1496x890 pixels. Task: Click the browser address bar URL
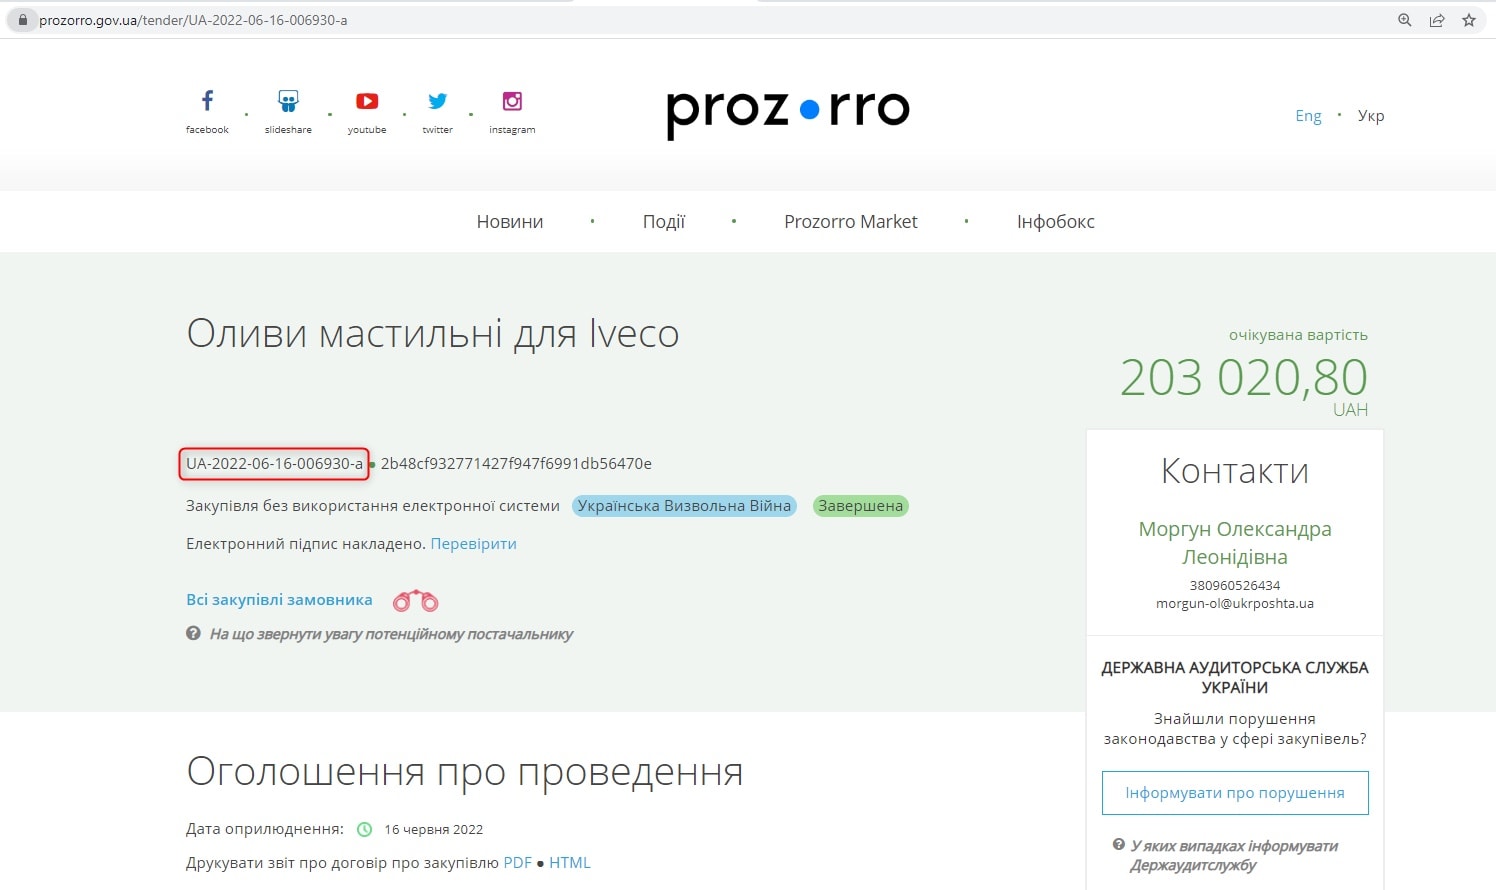[x=193, y=20]
